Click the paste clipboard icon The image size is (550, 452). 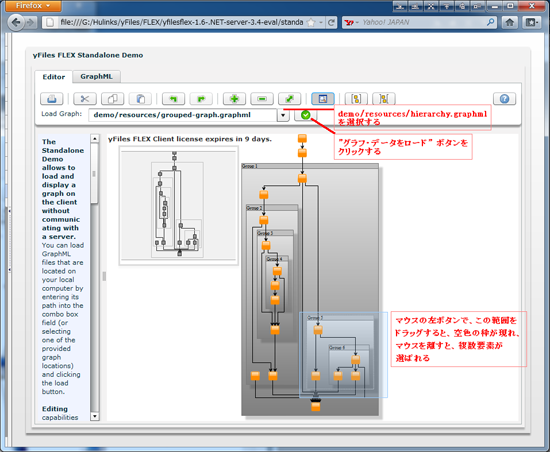point(140,99)
